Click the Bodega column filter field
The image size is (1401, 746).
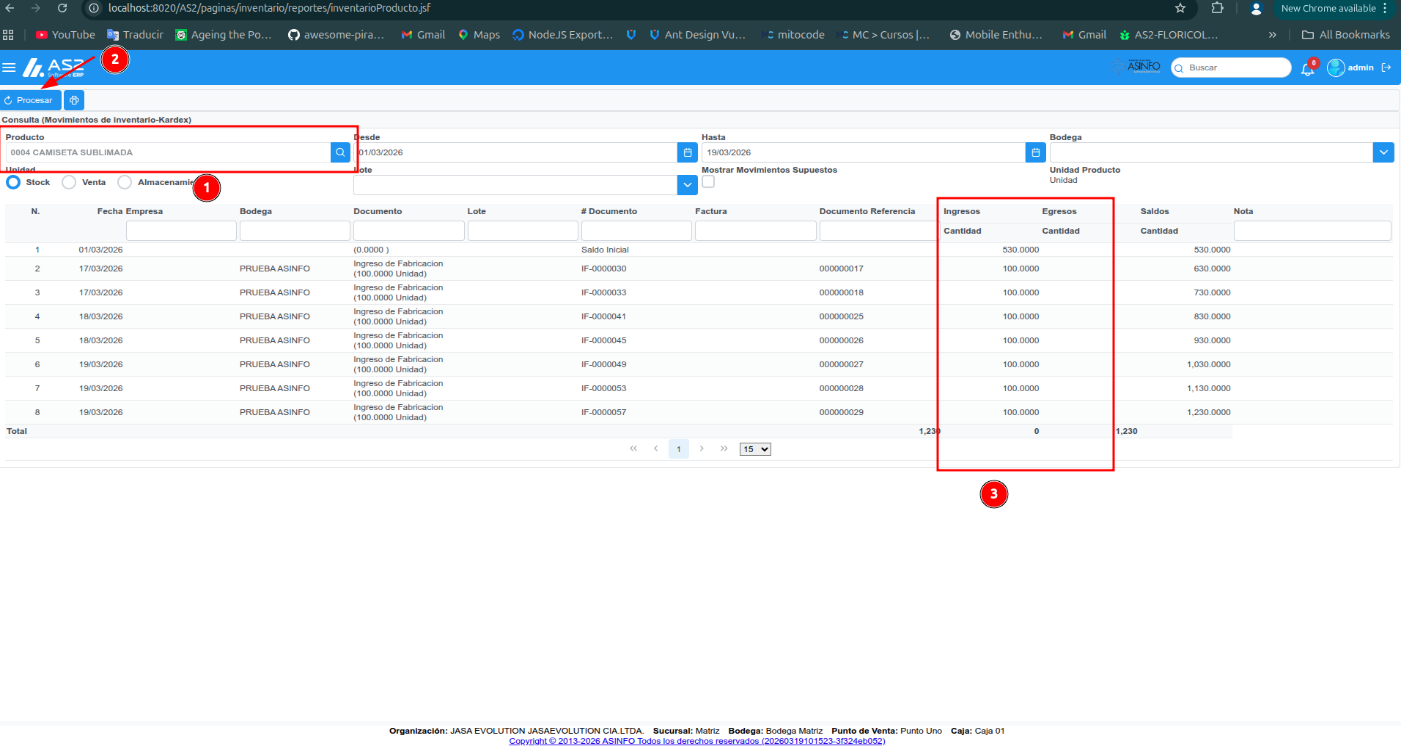point(295,231)
